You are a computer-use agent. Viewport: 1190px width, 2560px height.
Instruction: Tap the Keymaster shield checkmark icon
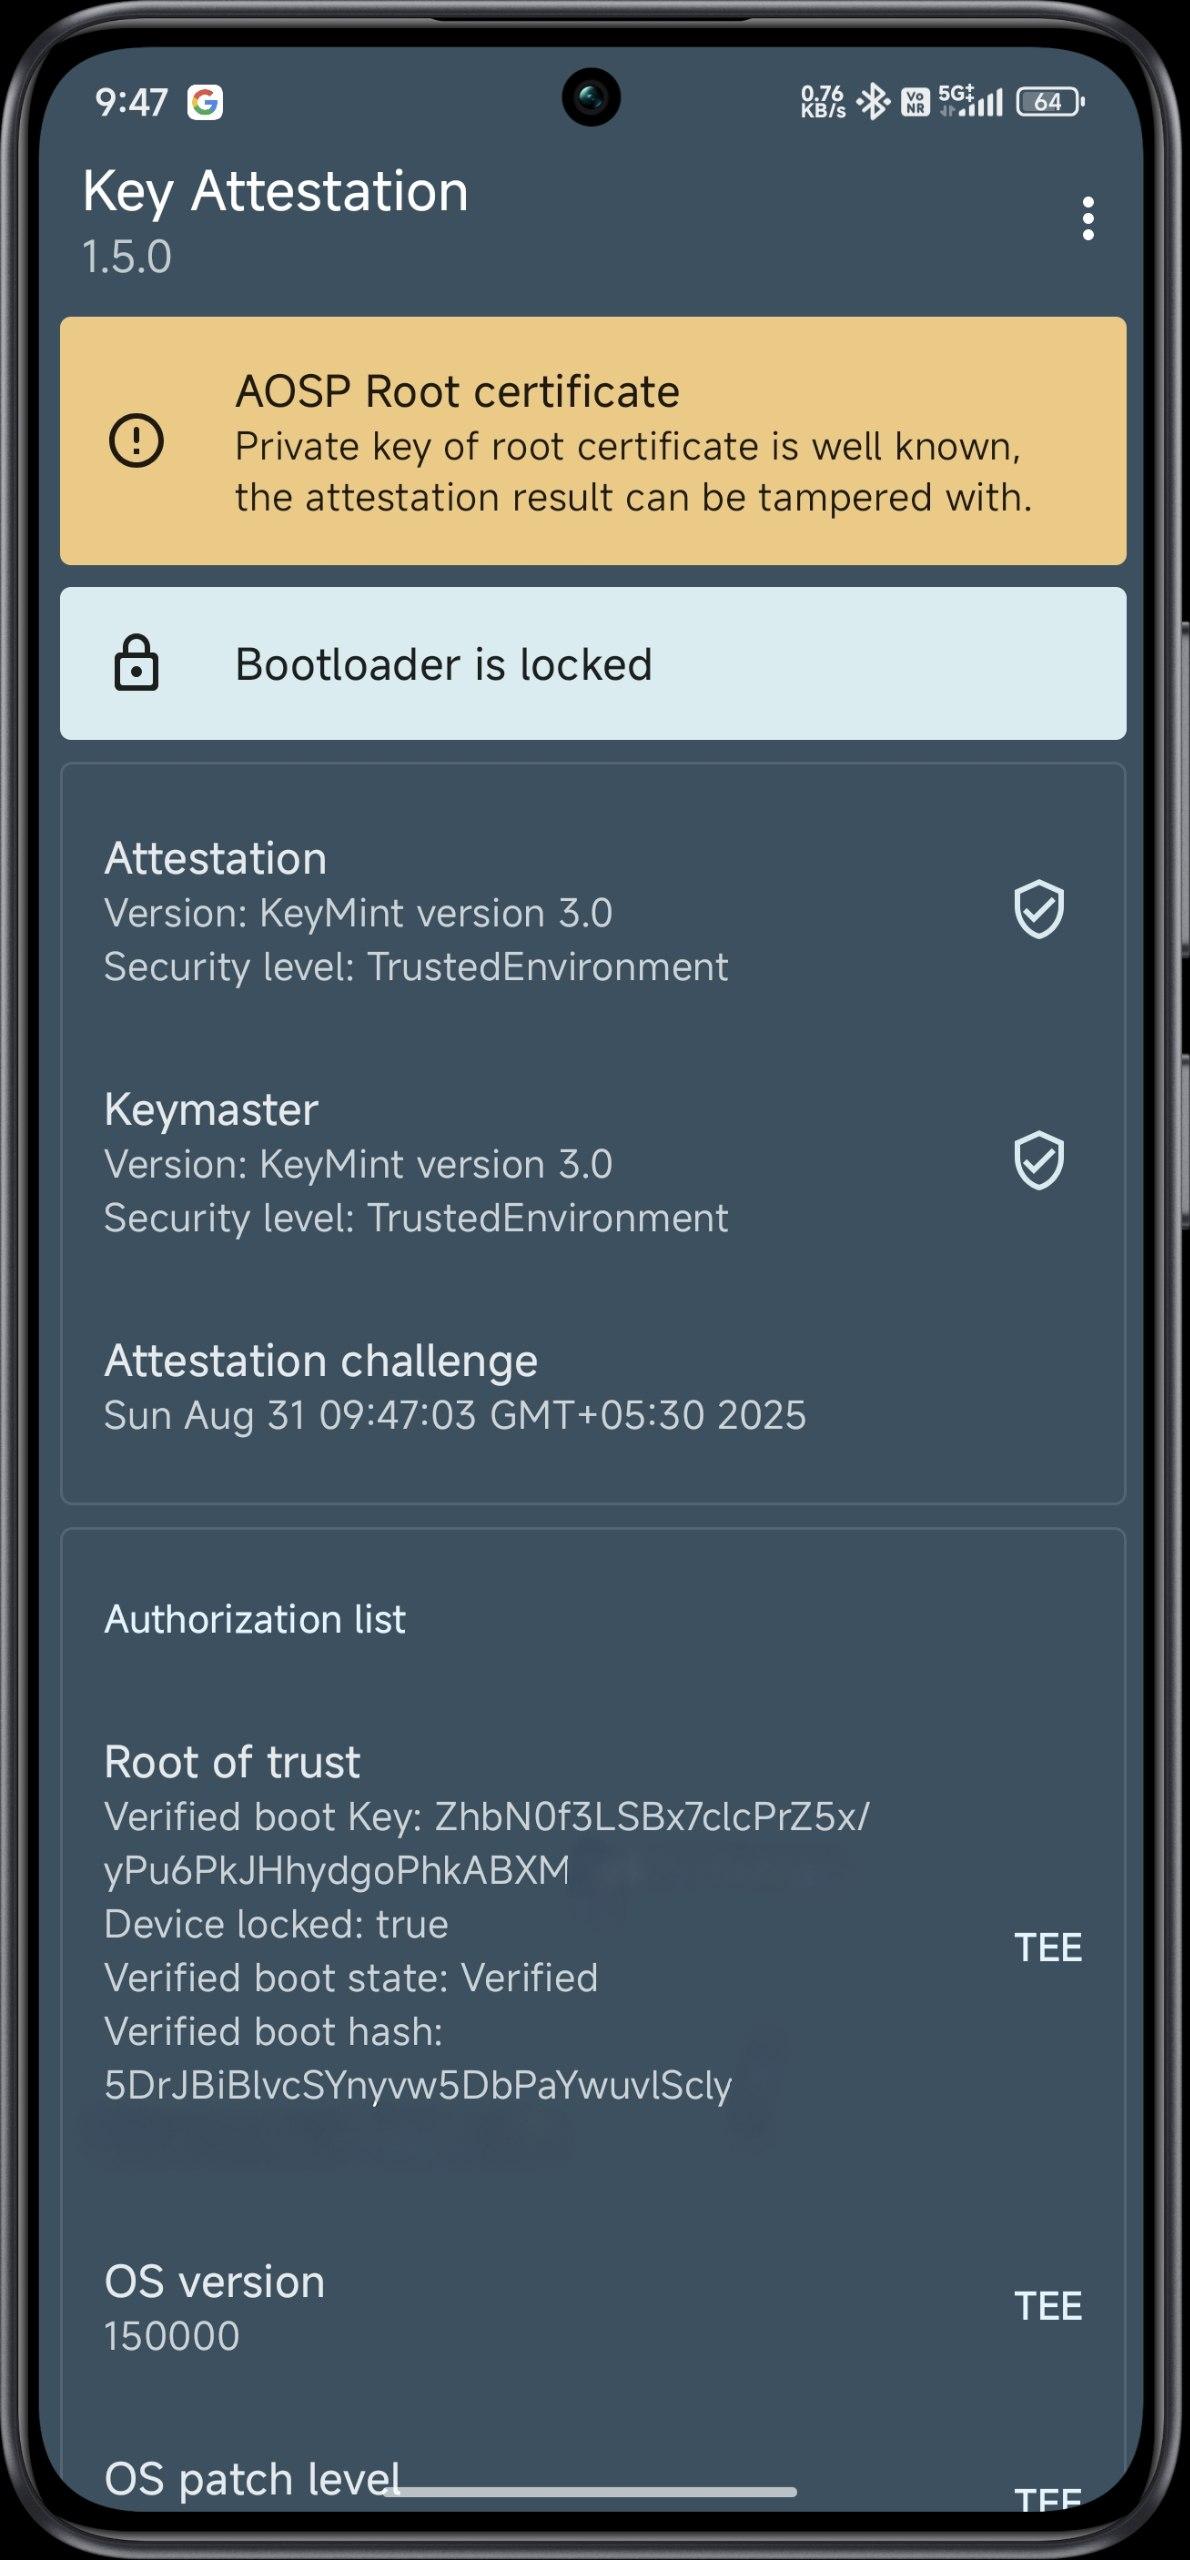tap(1039, 1161)
